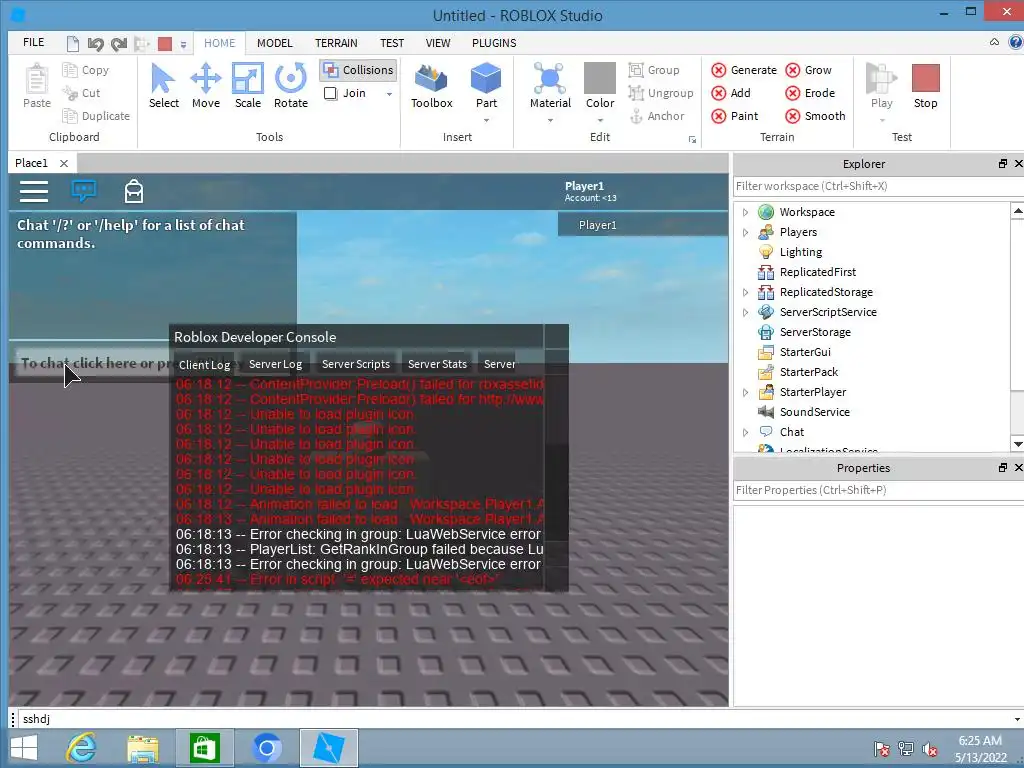Expand the Workspace tree node
1024x768 pixels.
(745, 212)
